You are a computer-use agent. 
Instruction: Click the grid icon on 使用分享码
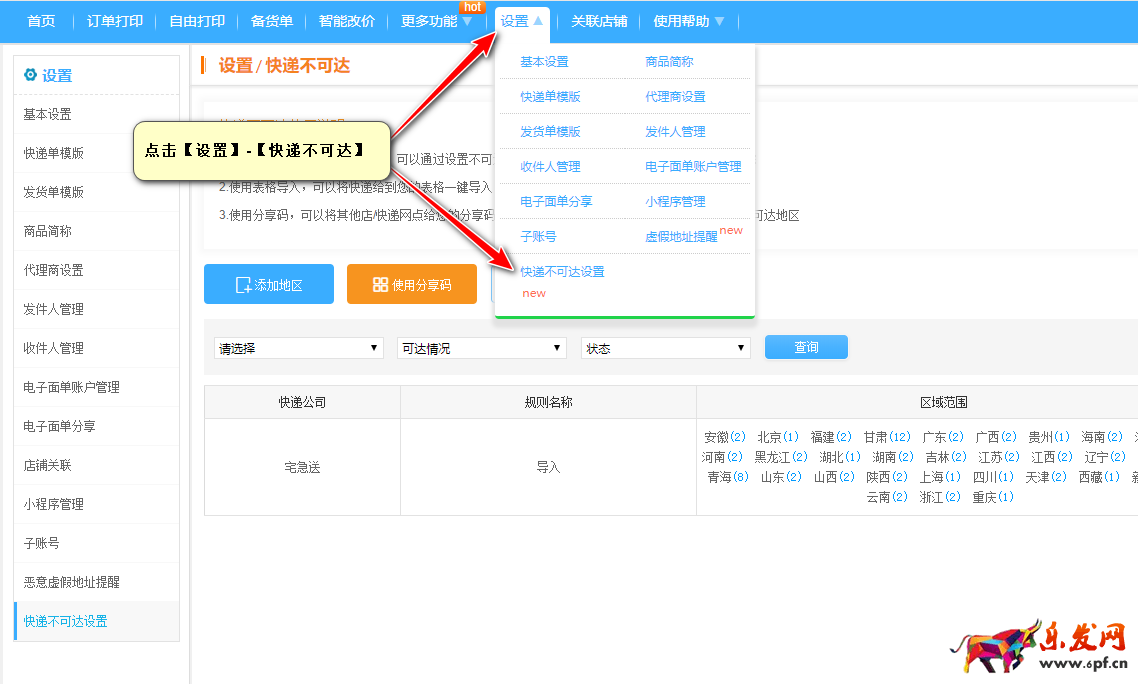click(380, 285)
